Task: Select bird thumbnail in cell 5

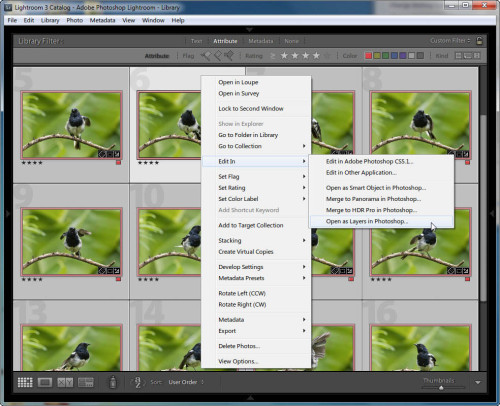Action: (x=71, y=125)
